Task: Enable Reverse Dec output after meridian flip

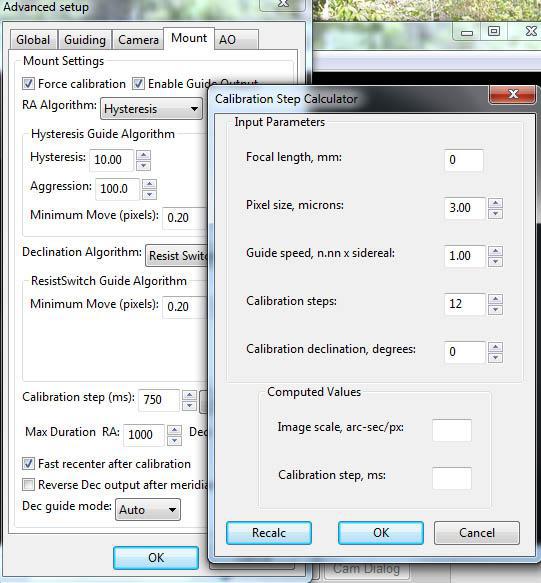Action: (x=28, y=484)
